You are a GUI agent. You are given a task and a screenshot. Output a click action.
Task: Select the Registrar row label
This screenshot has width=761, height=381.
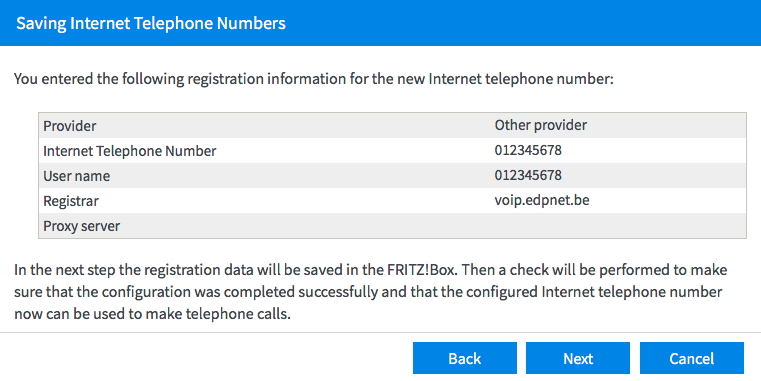(x=71, y=201)
